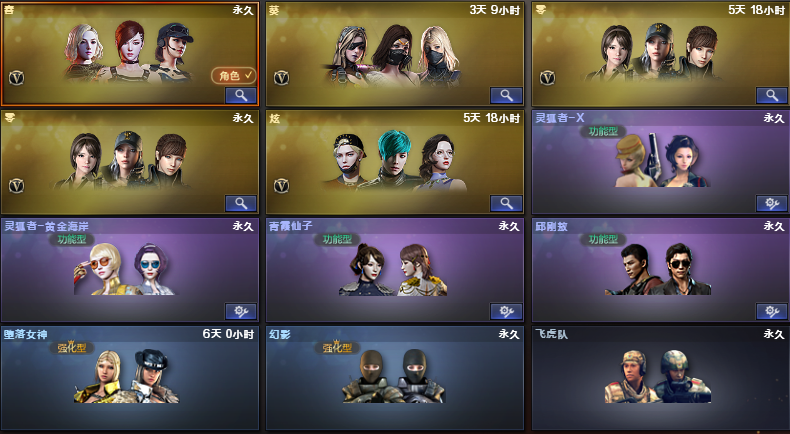Click the 强化型 tag on the 幻影 card

pyautogui.click(x=337, y=347)
